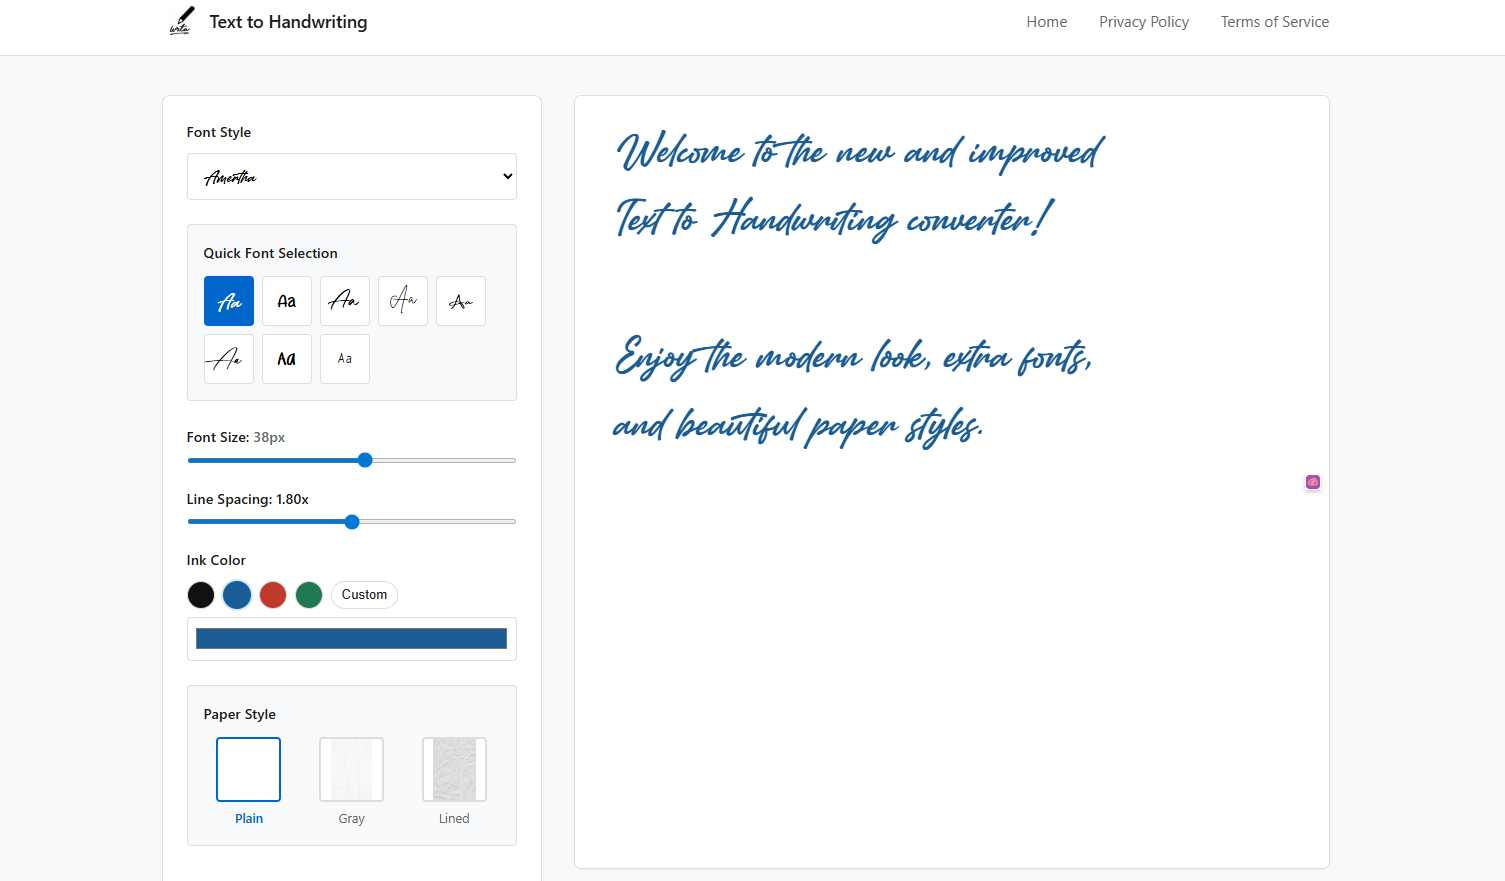The width and height of the screenshot is (1505, 881).
Task: Open the Privacy Policy page
Action: (1144, 22)
